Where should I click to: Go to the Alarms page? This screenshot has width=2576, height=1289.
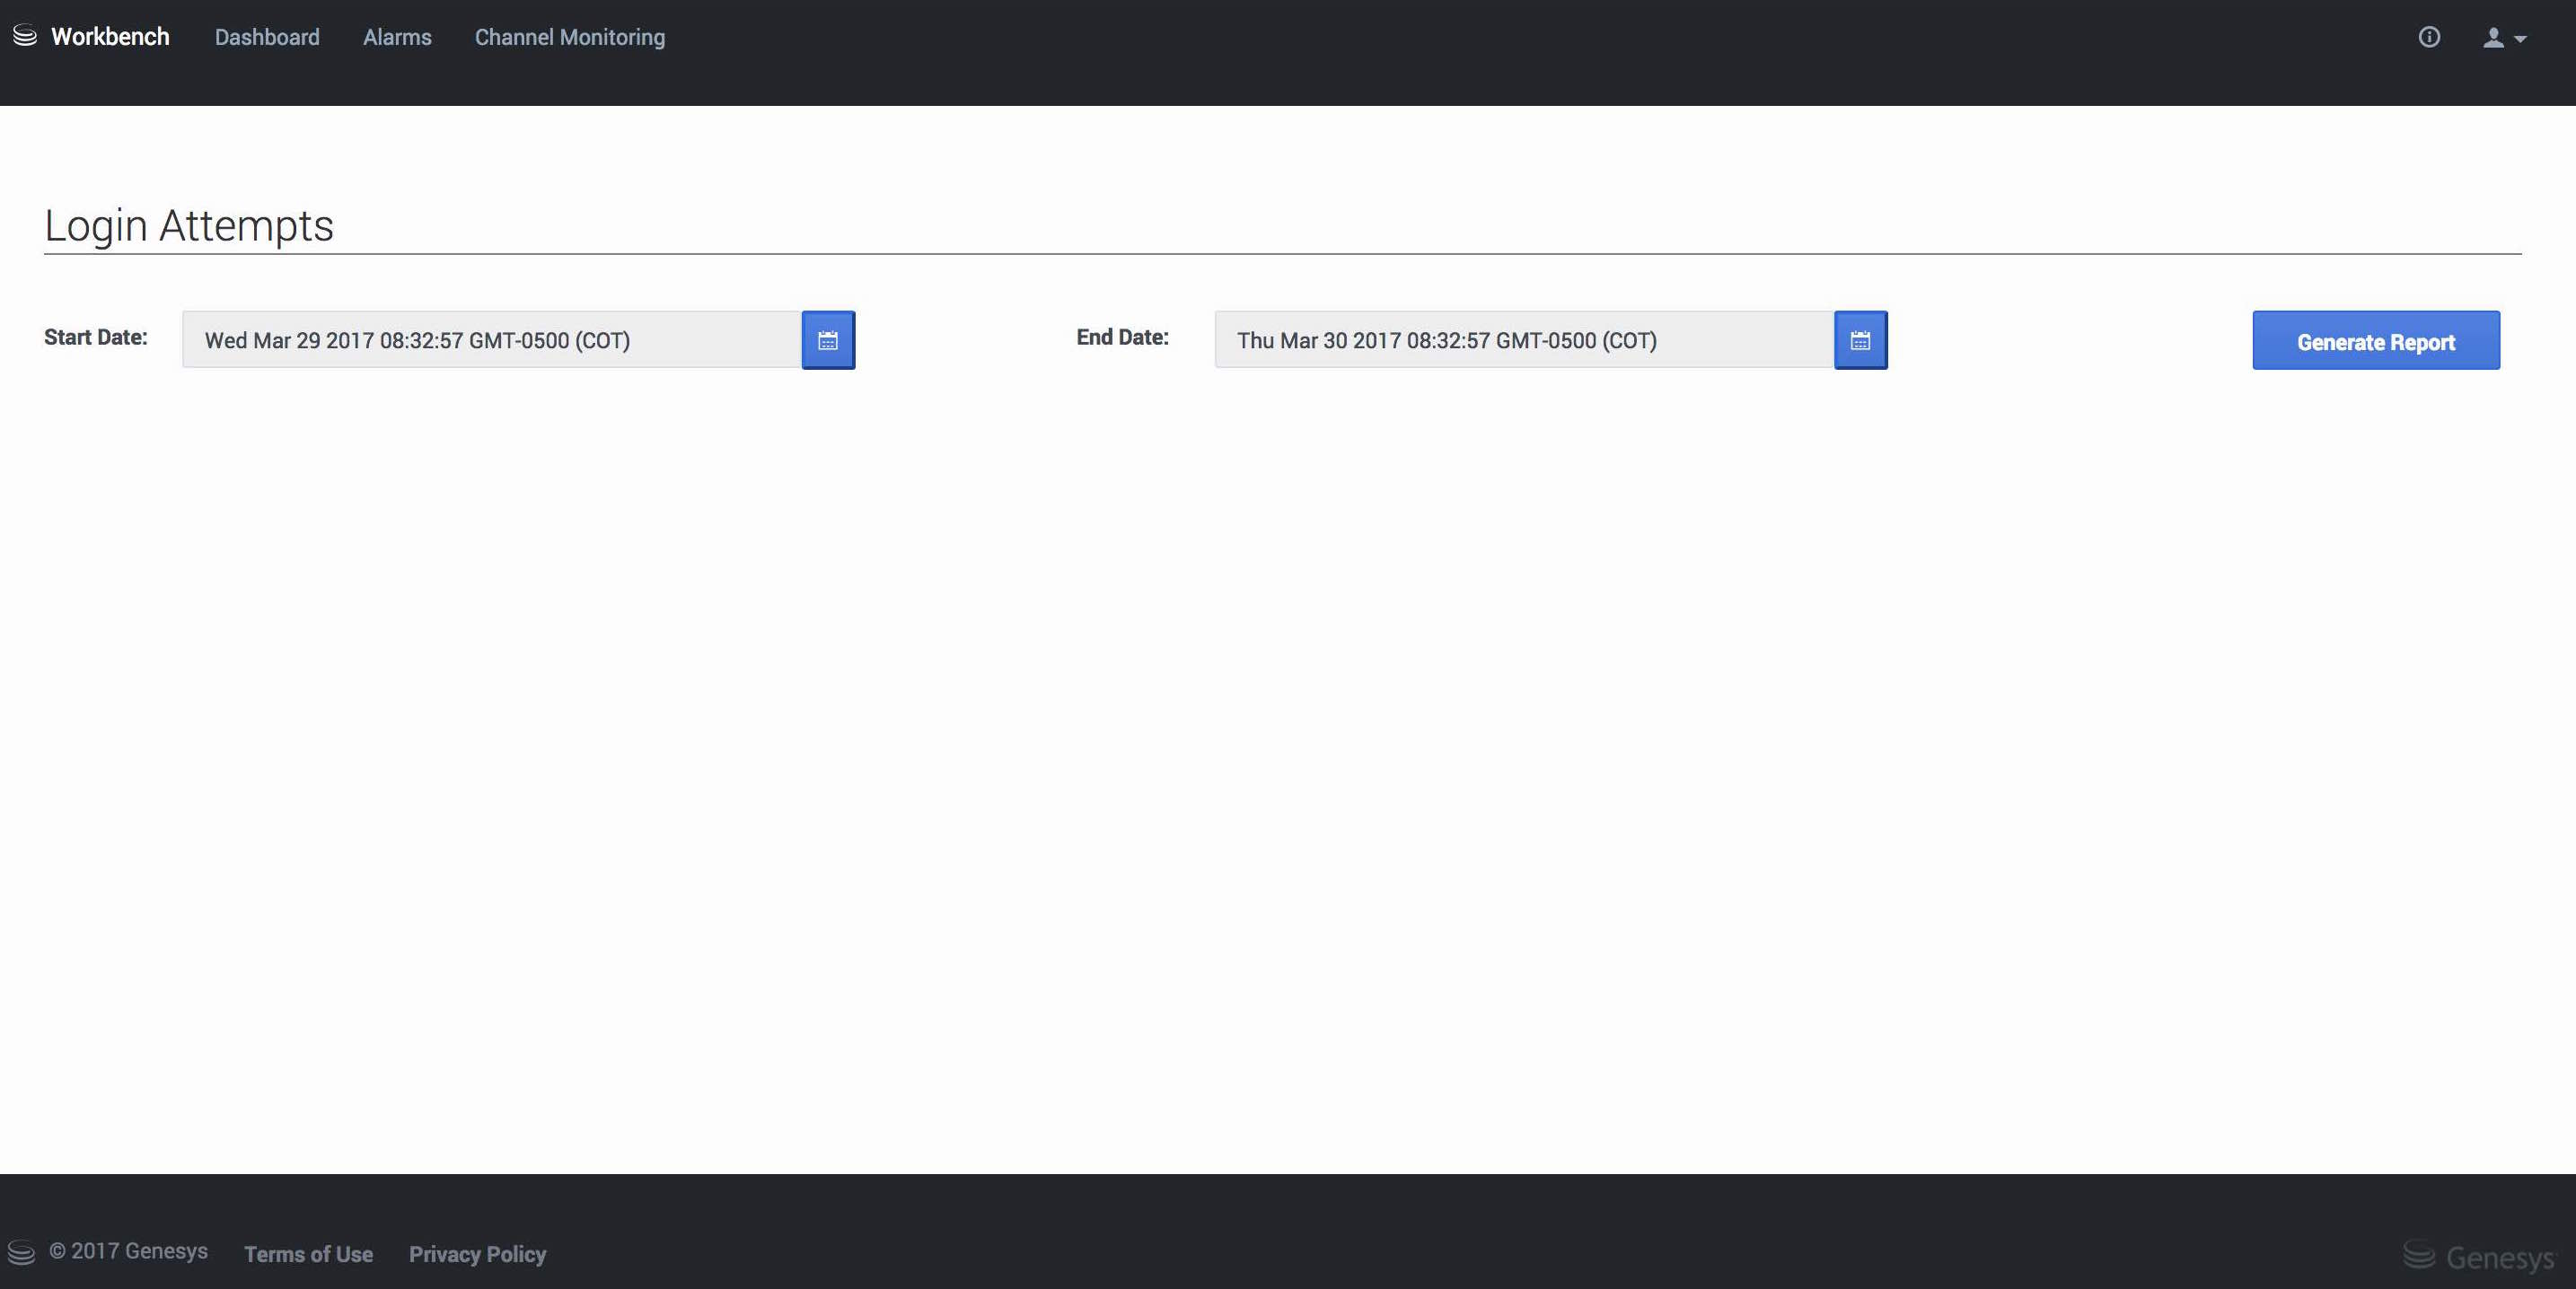(397, 37)
